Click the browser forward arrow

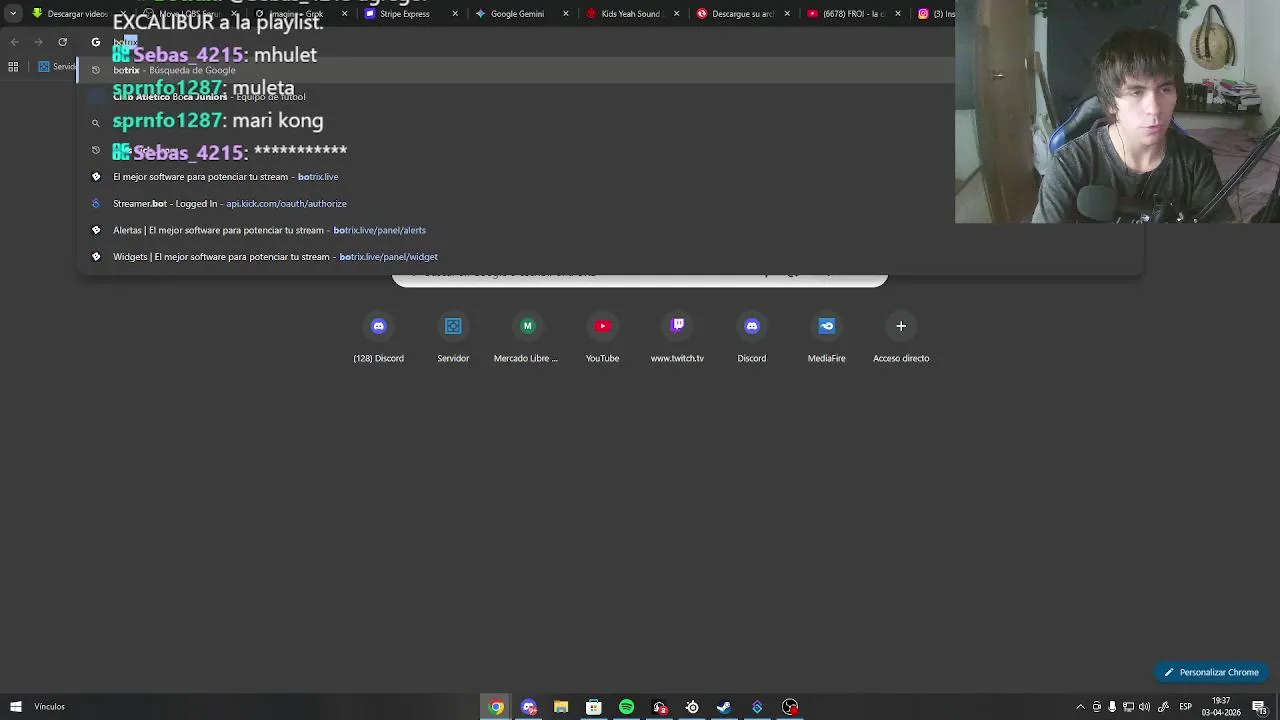coord(38,42)
